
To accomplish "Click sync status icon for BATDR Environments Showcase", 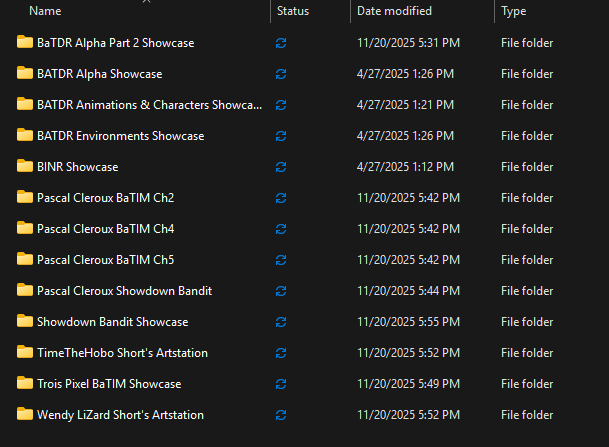I will click(x=281, y=136).
